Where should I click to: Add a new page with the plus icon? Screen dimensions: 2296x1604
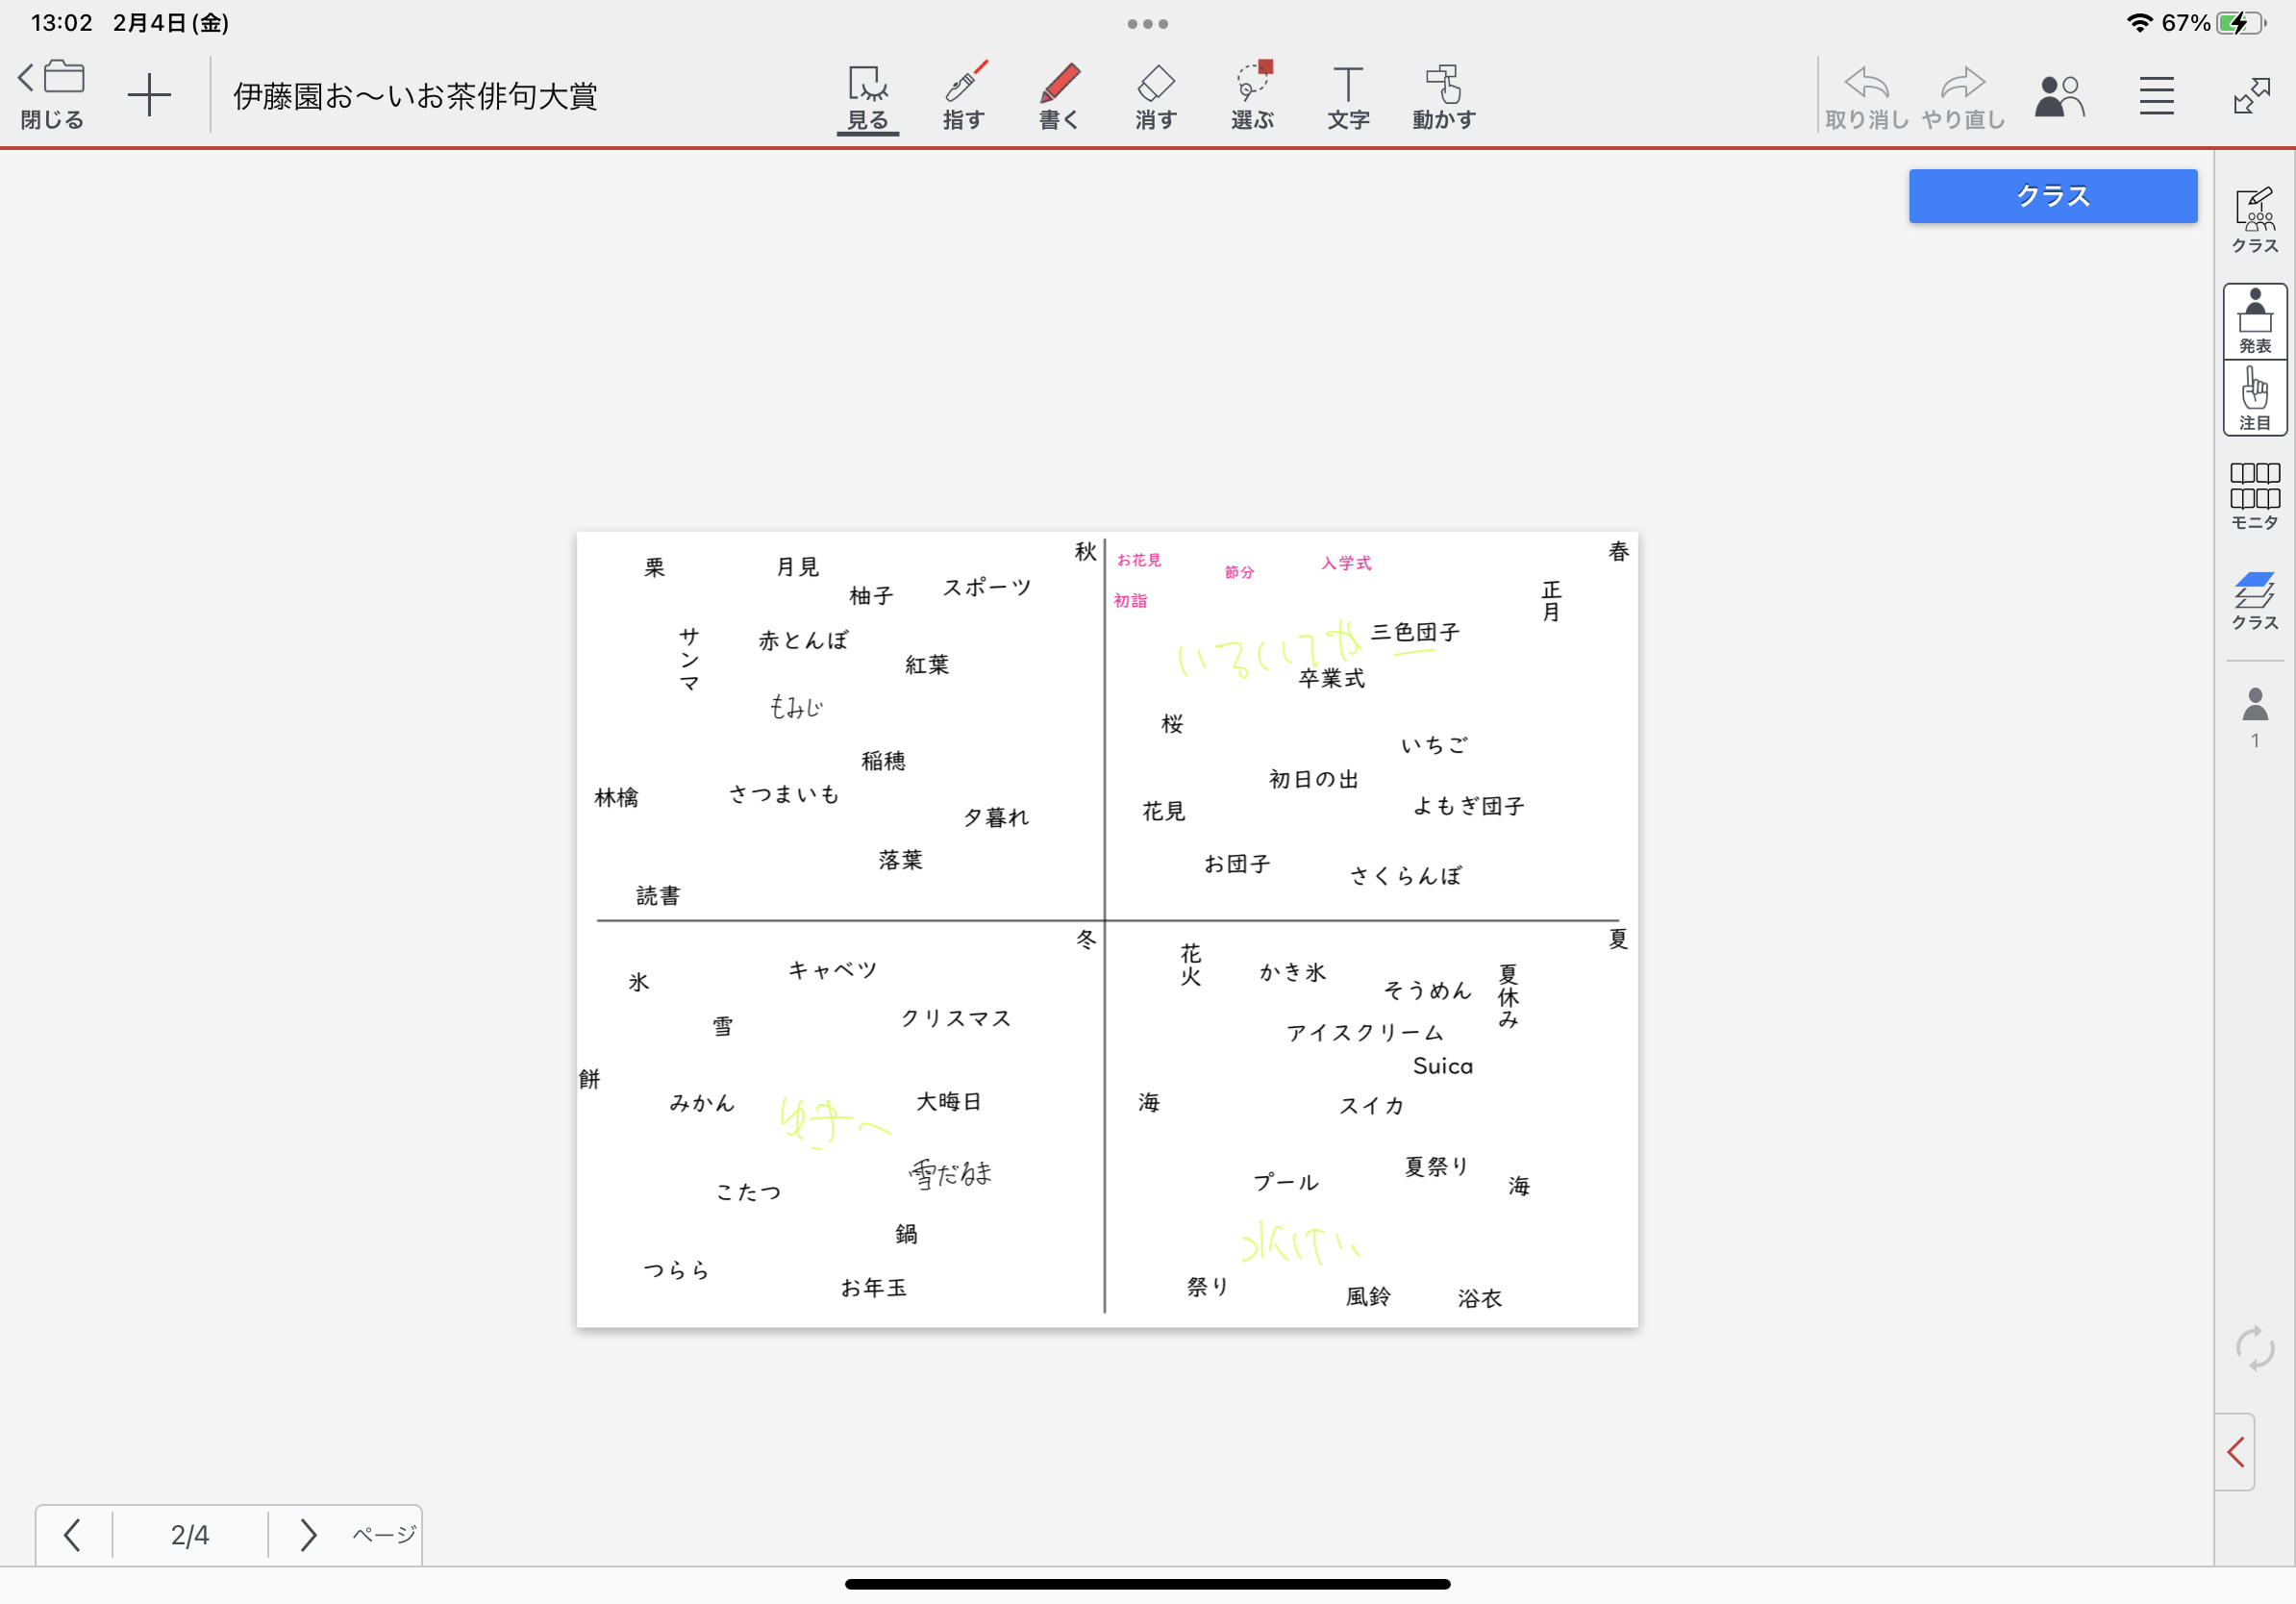pos(149,95)
